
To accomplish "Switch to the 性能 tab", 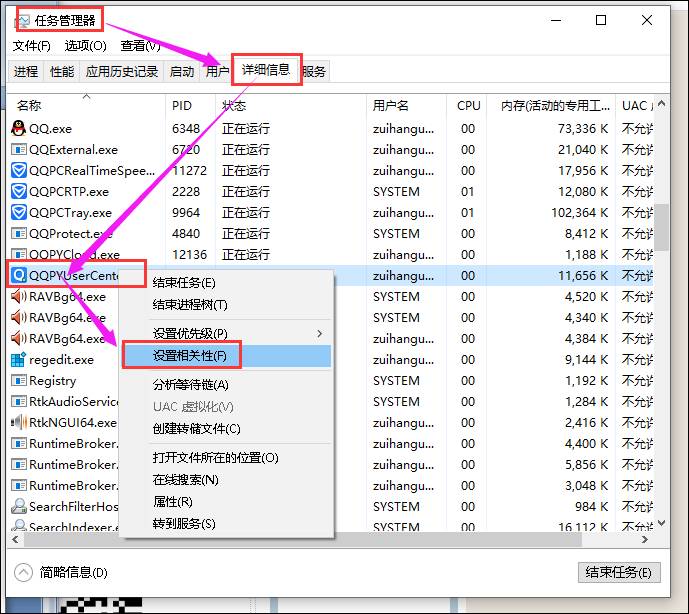I will [62, 71].
